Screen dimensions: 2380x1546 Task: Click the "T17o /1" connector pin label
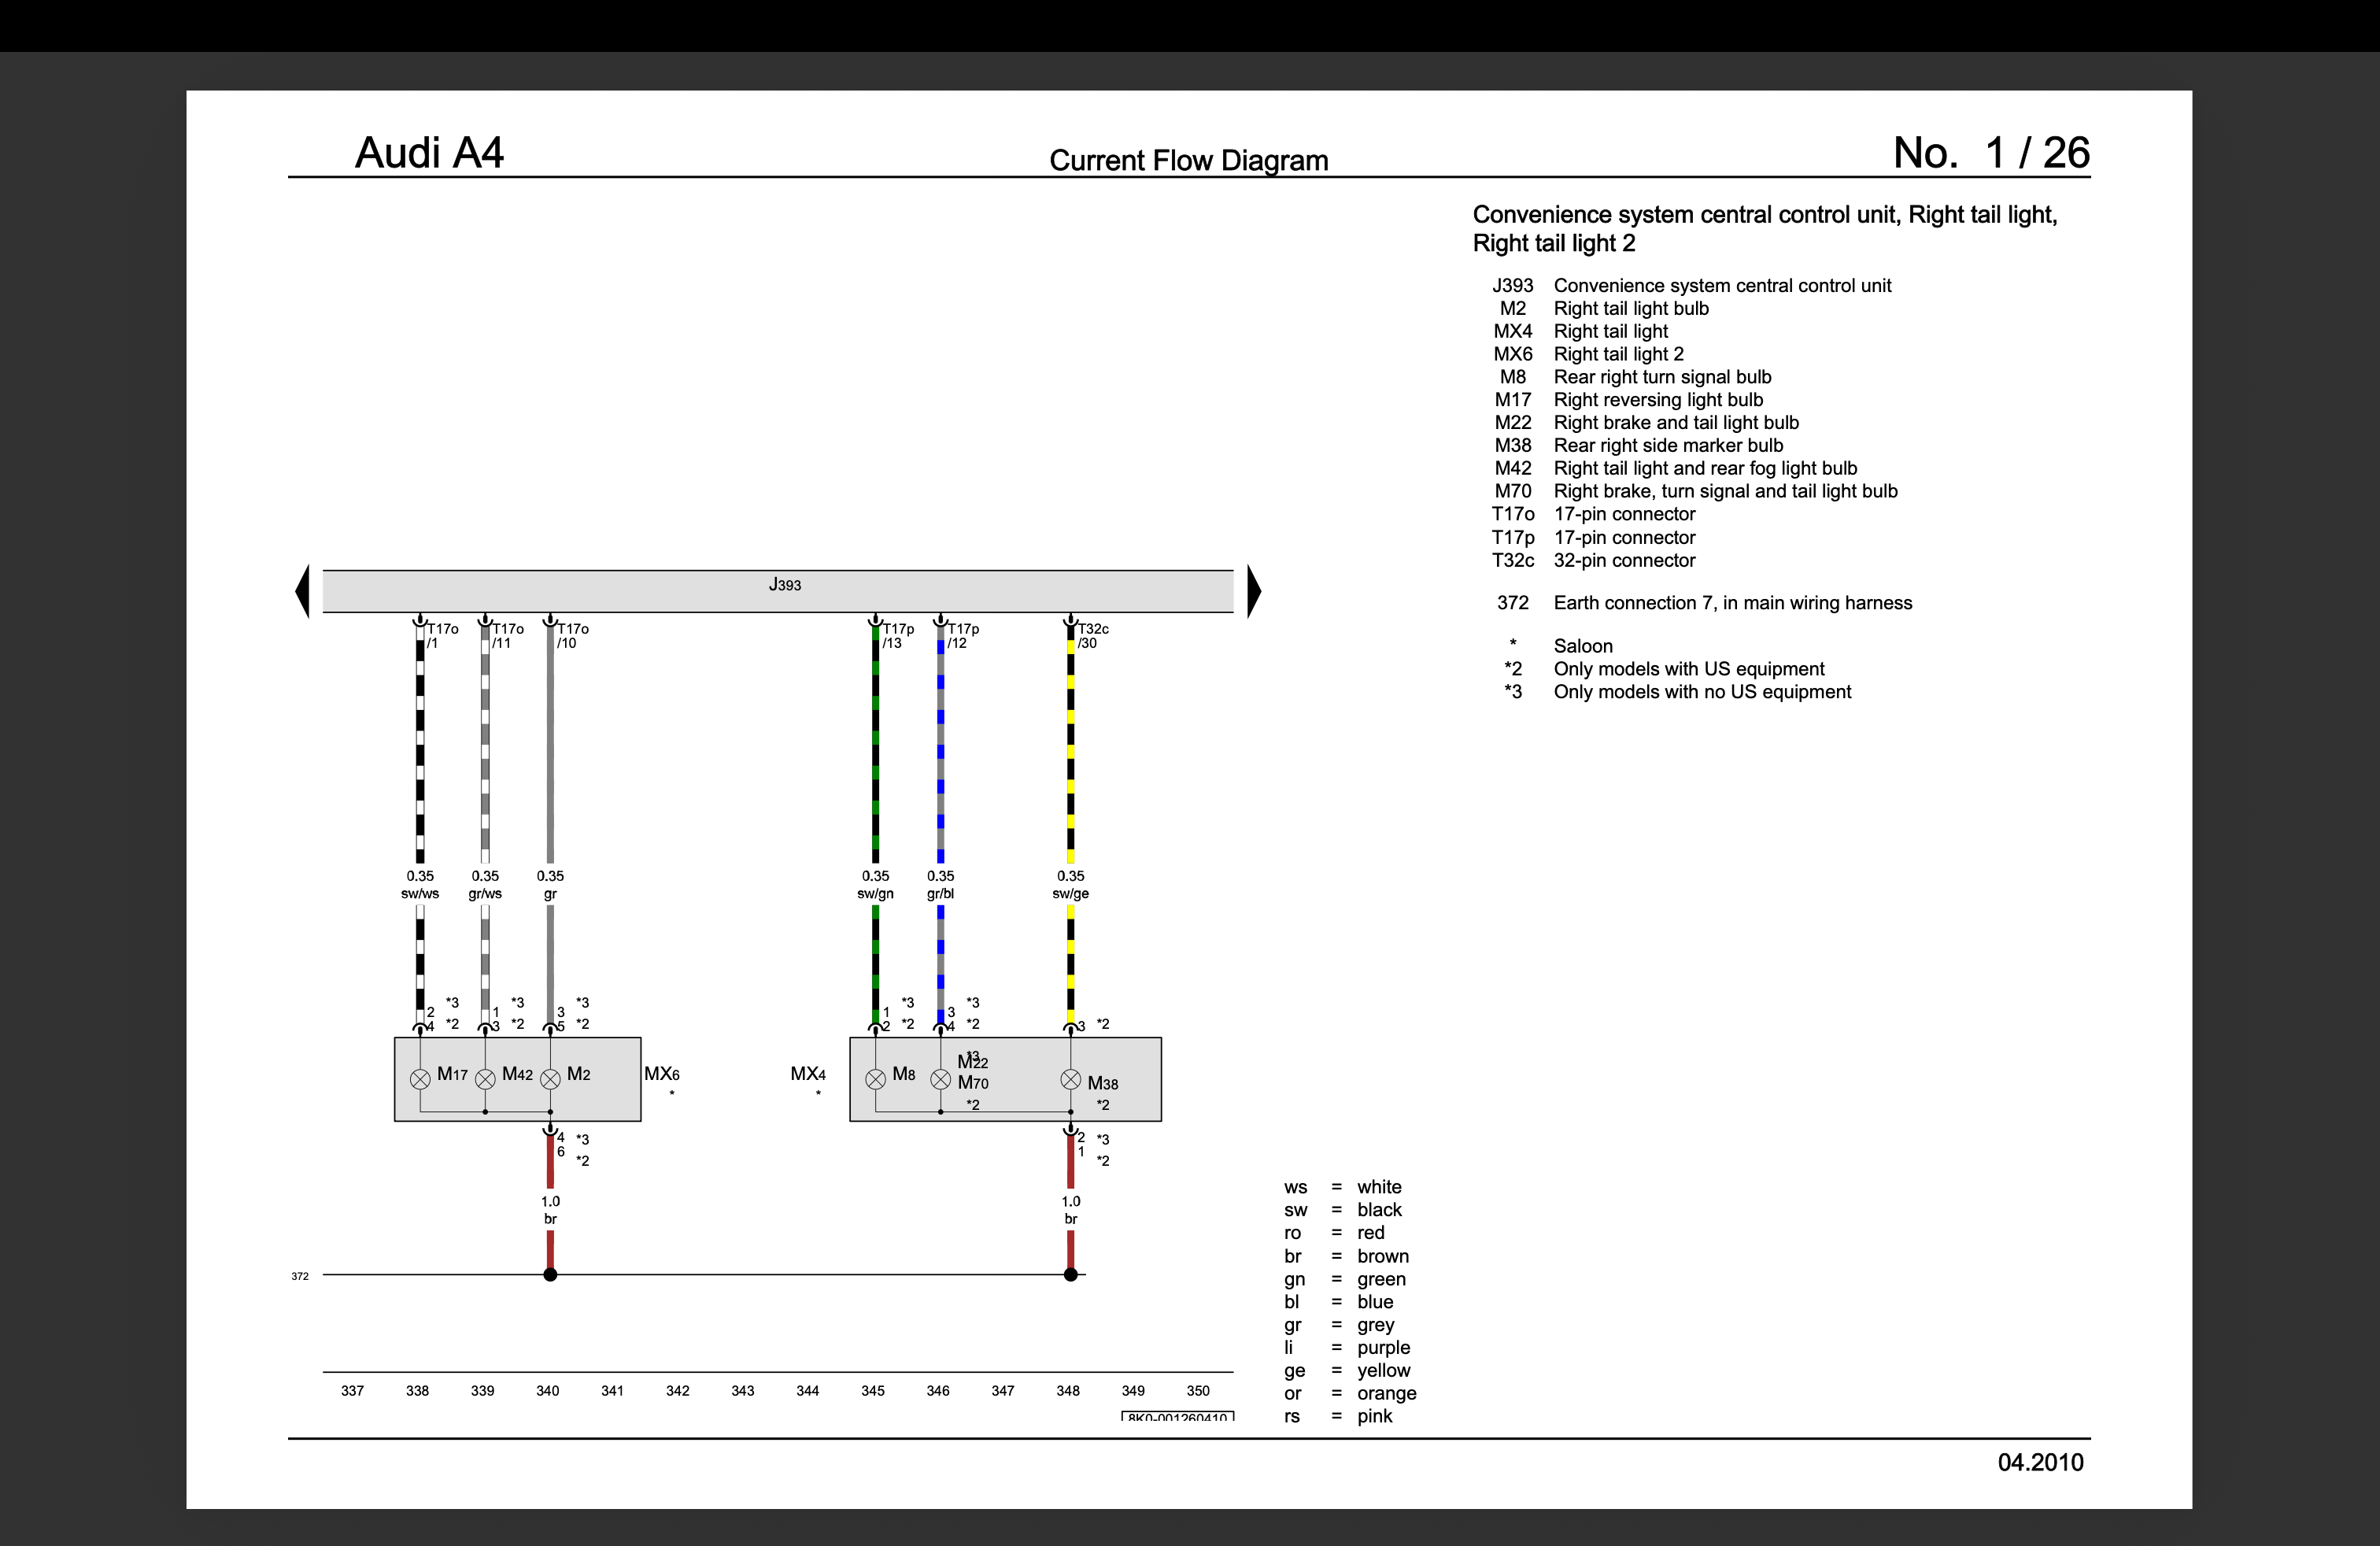442,636
